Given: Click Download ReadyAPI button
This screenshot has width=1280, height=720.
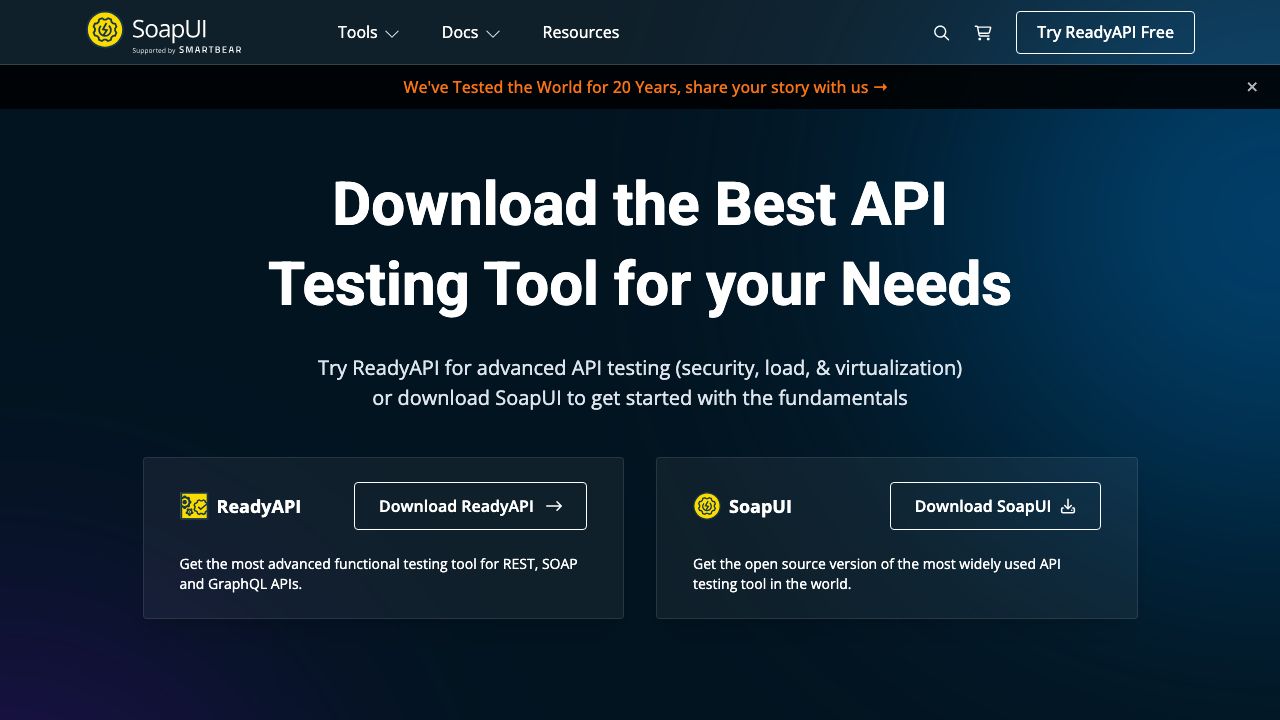Looking at the screenshot, I should (x=470, y=506).
